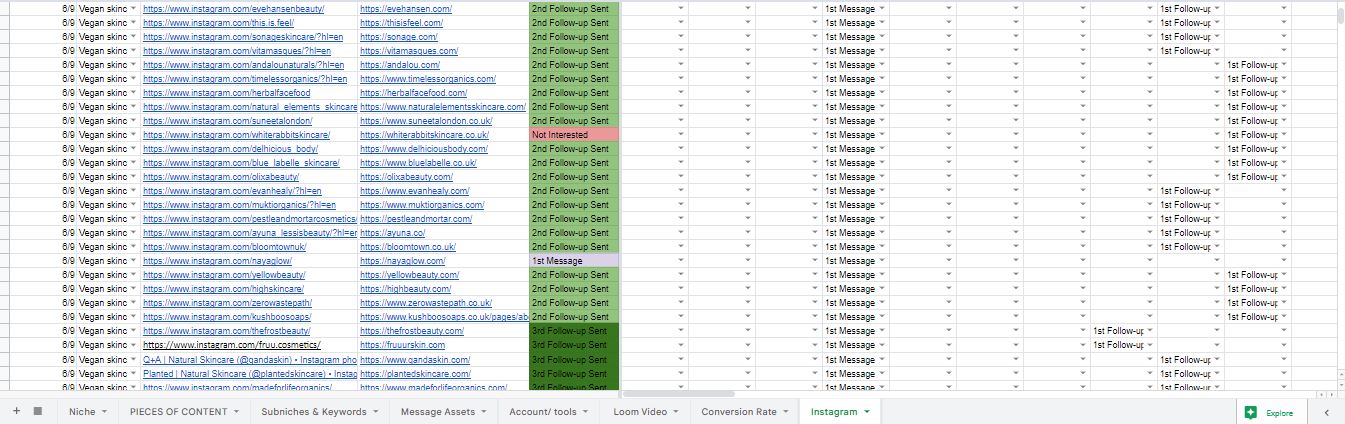Open the https://ayuna.co/ link
Screen dimensions: 1345x424
(392, 233)
